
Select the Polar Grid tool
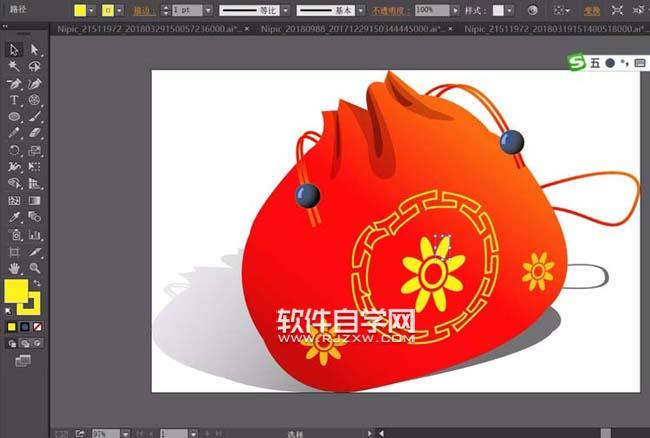tap(34, 100)
